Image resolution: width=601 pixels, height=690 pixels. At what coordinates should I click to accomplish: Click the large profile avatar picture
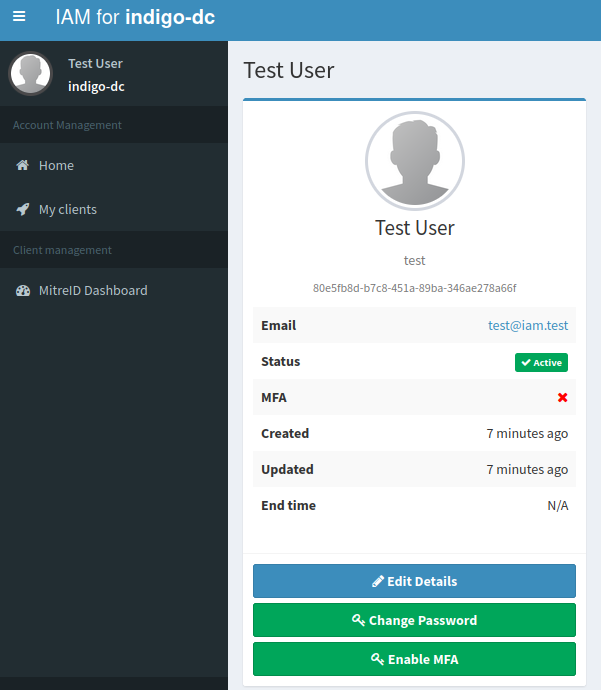coord(414,160)
